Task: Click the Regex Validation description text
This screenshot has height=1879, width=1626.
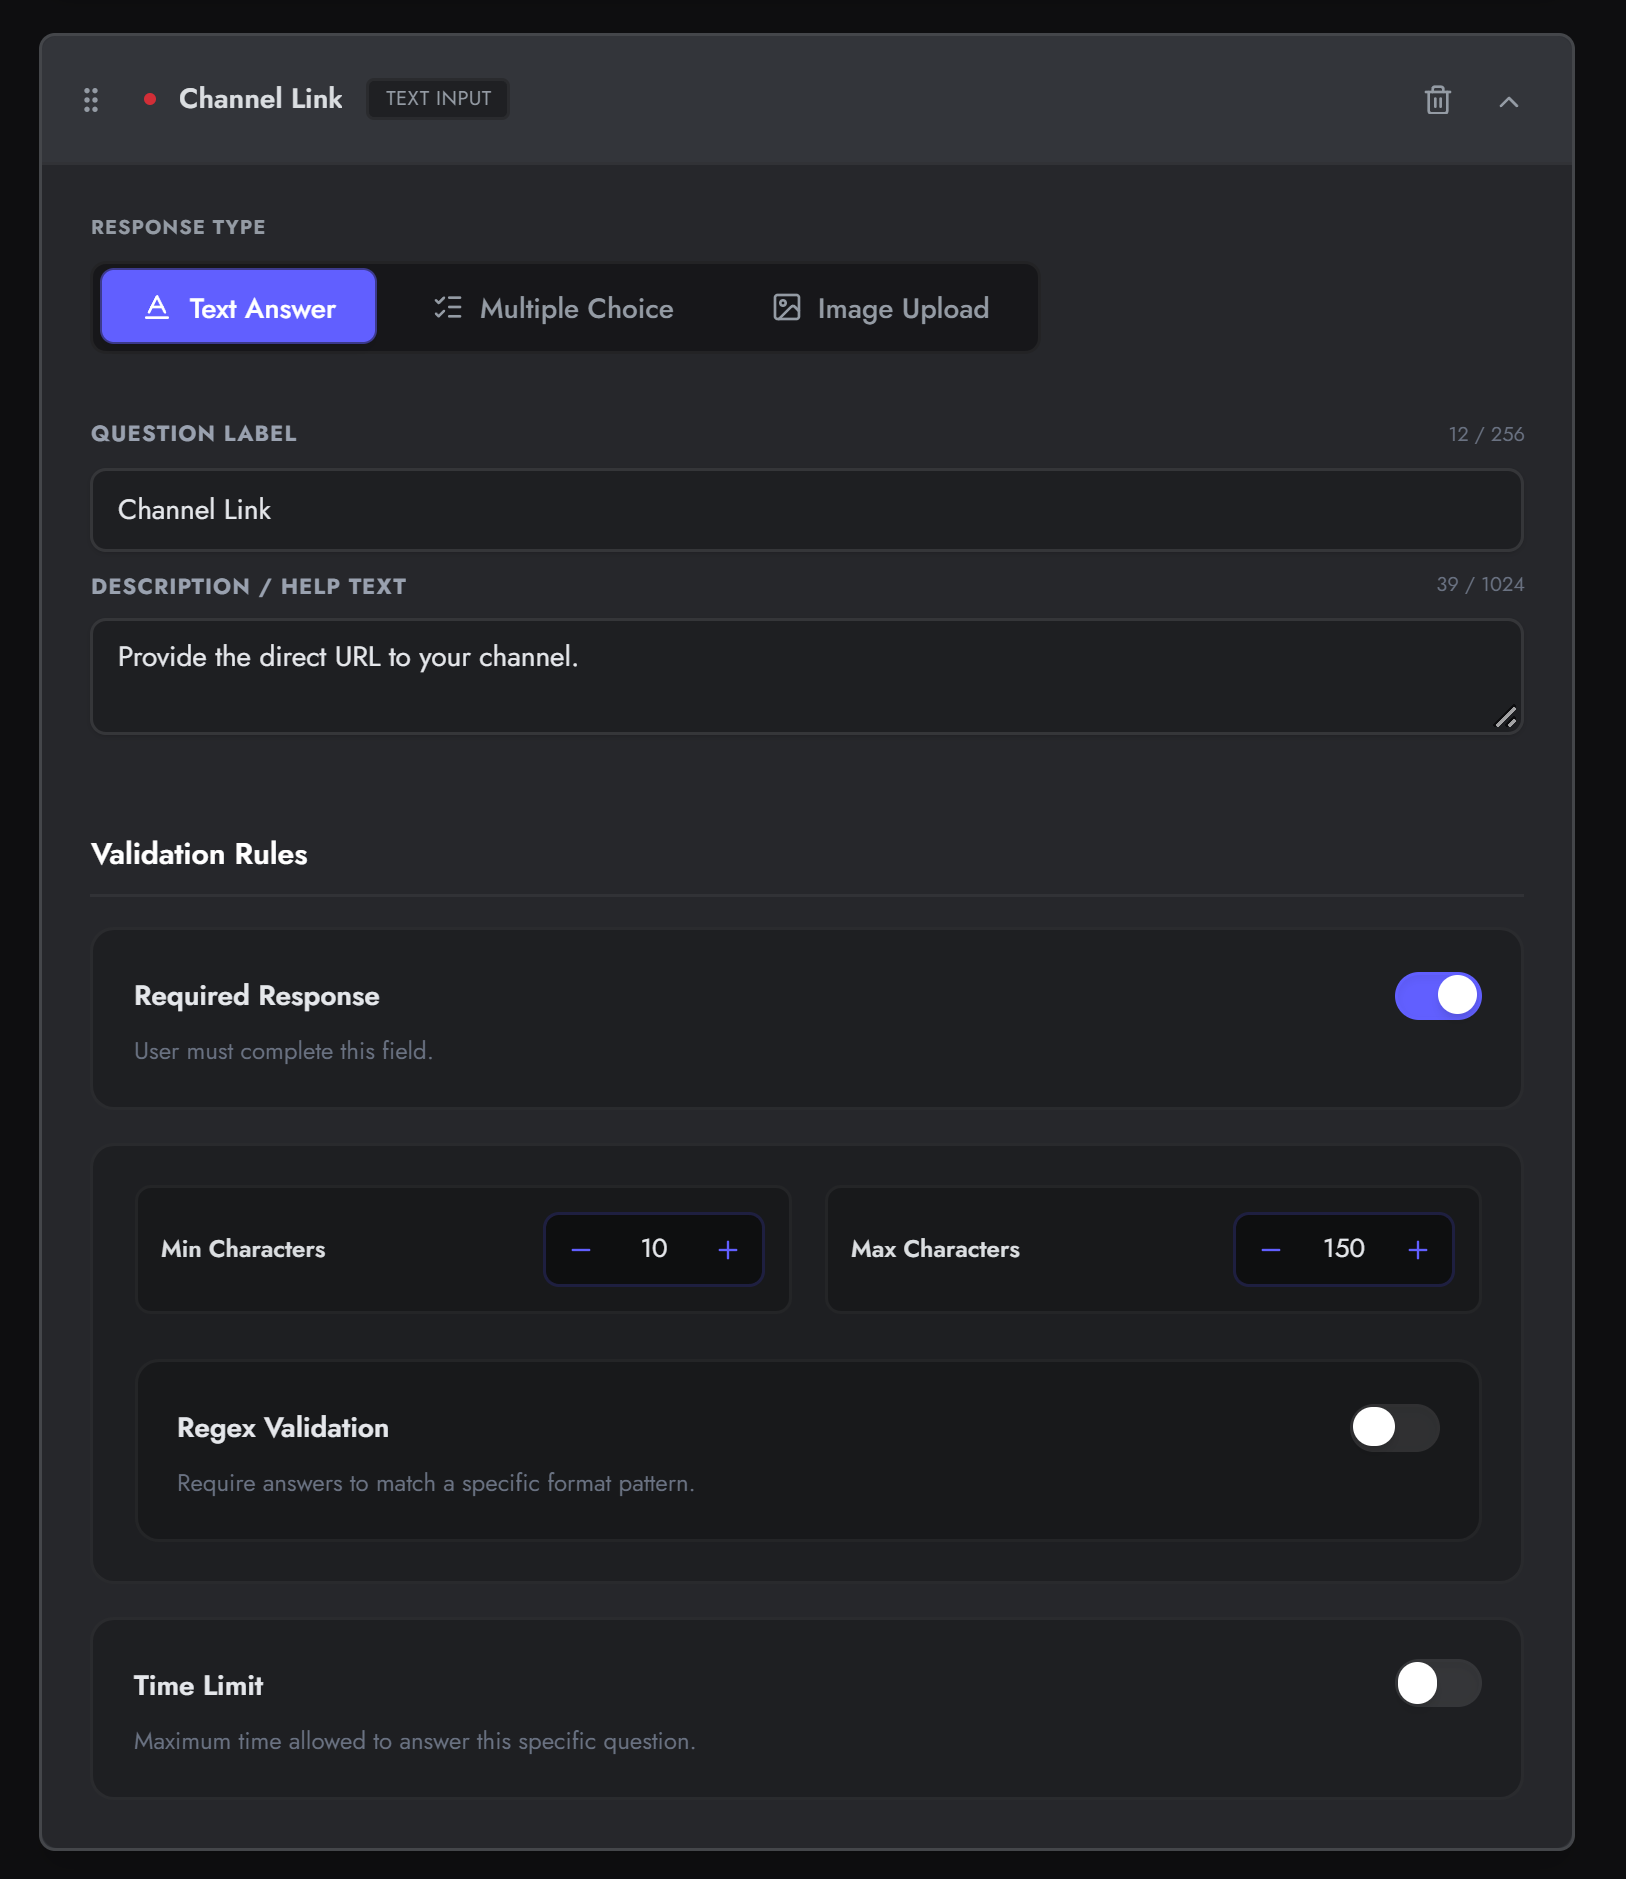Action: click(435, 1483)
